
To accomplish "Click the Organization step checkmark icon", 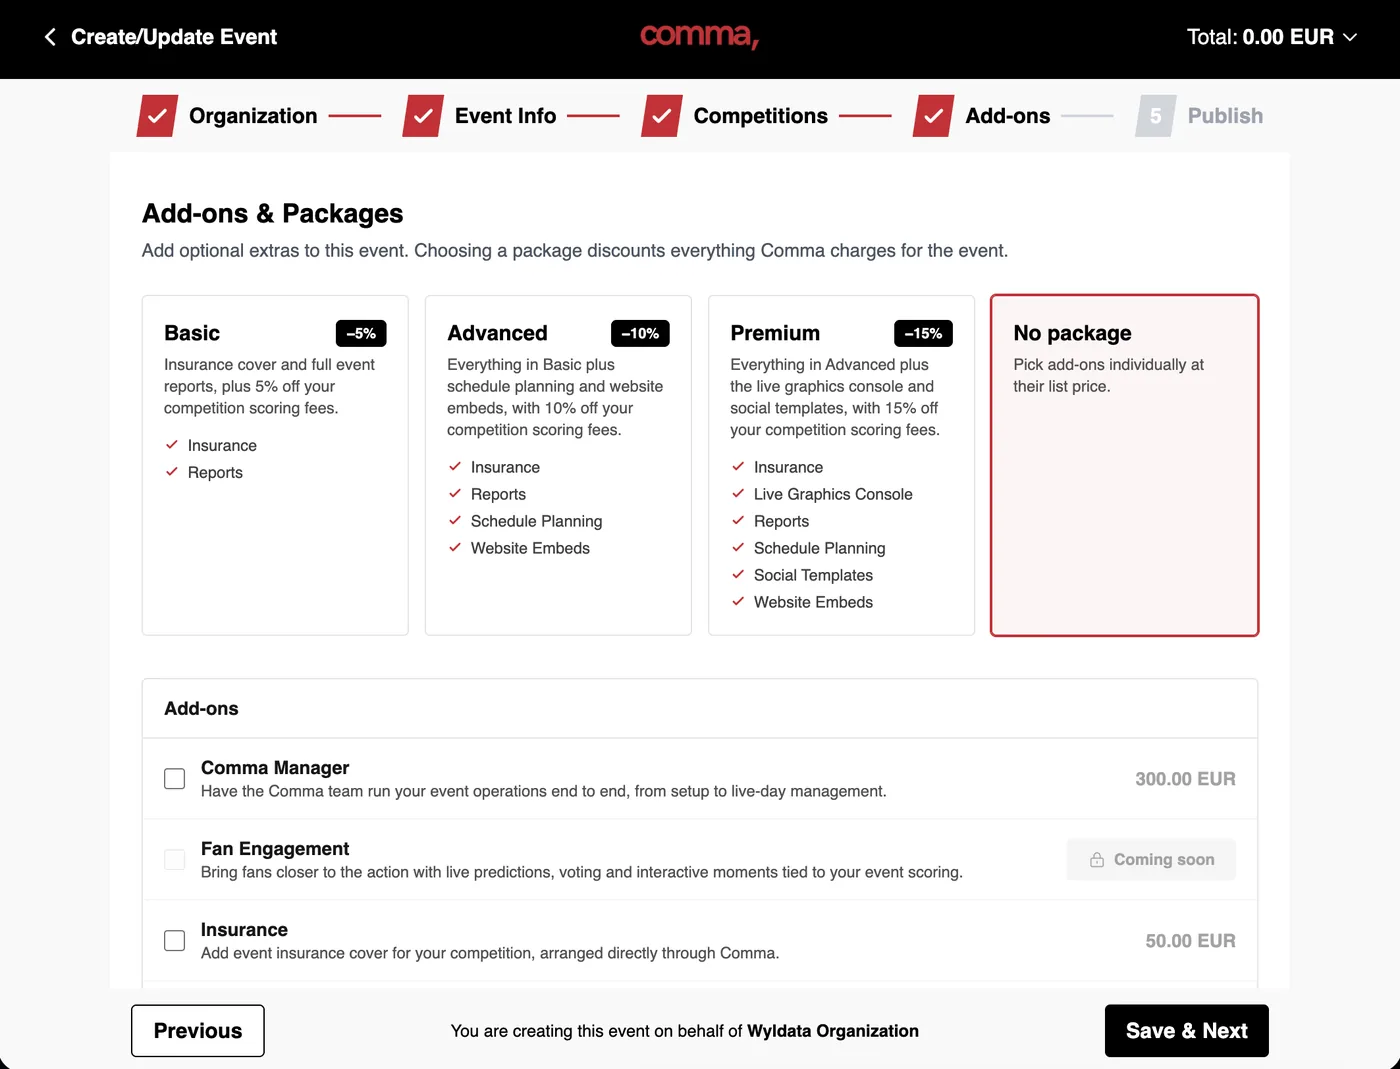I will pos(157,116).
